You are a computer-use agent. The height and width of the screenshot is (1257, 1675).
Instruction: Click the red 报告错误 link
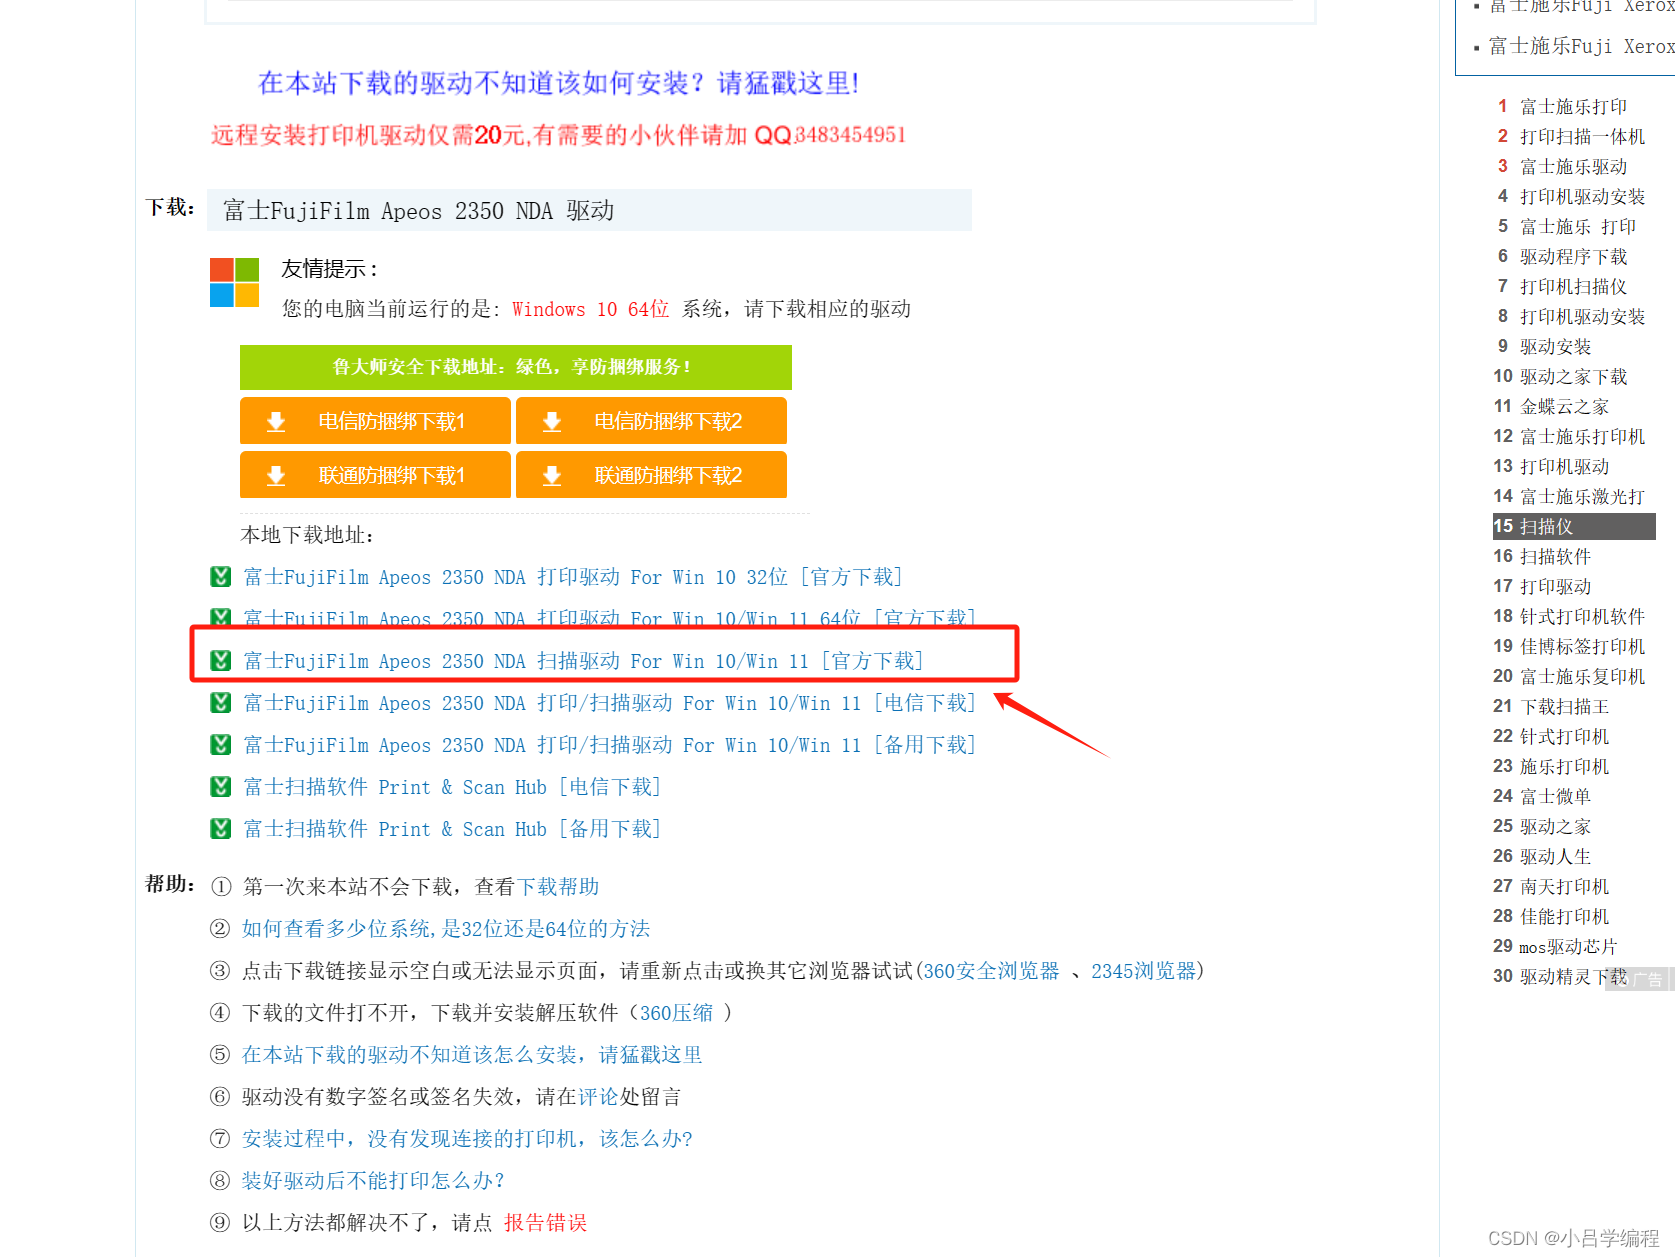click(546, 1223)
